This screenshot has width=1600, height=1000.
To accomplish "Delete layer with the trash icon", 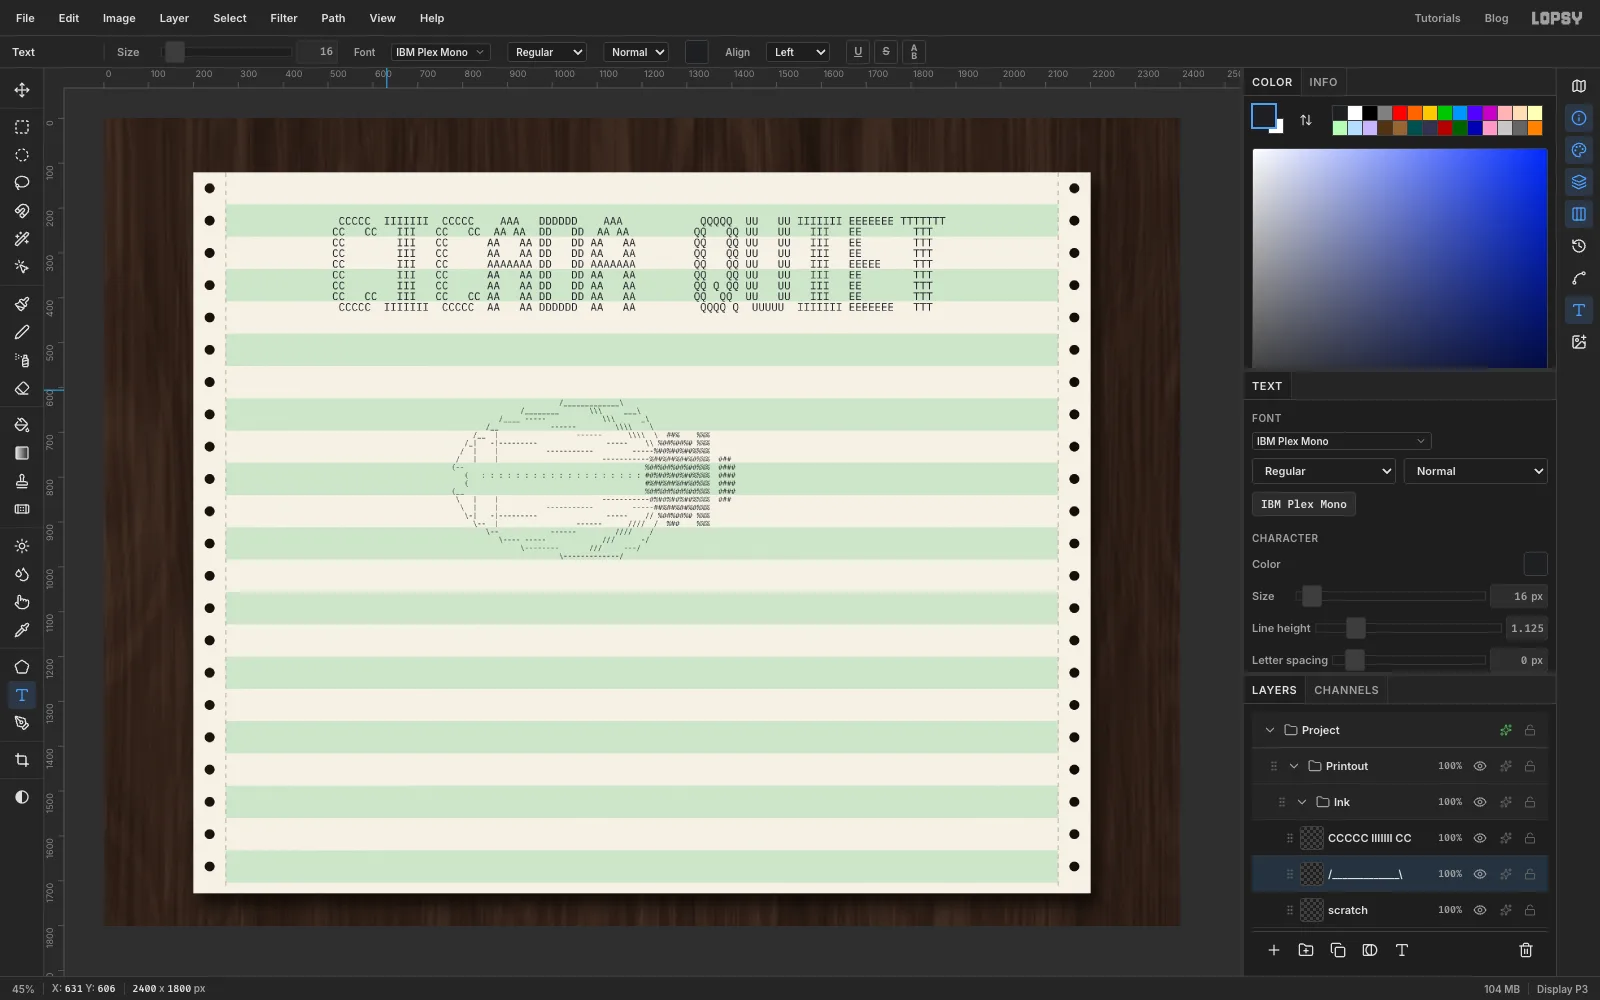I will click(1526, 950).
